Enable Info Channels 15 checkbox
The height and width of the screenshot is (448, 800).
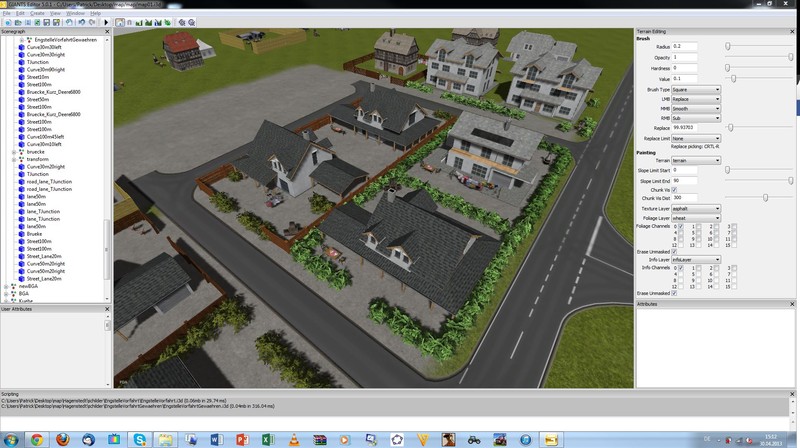click(x=734, y=287)
